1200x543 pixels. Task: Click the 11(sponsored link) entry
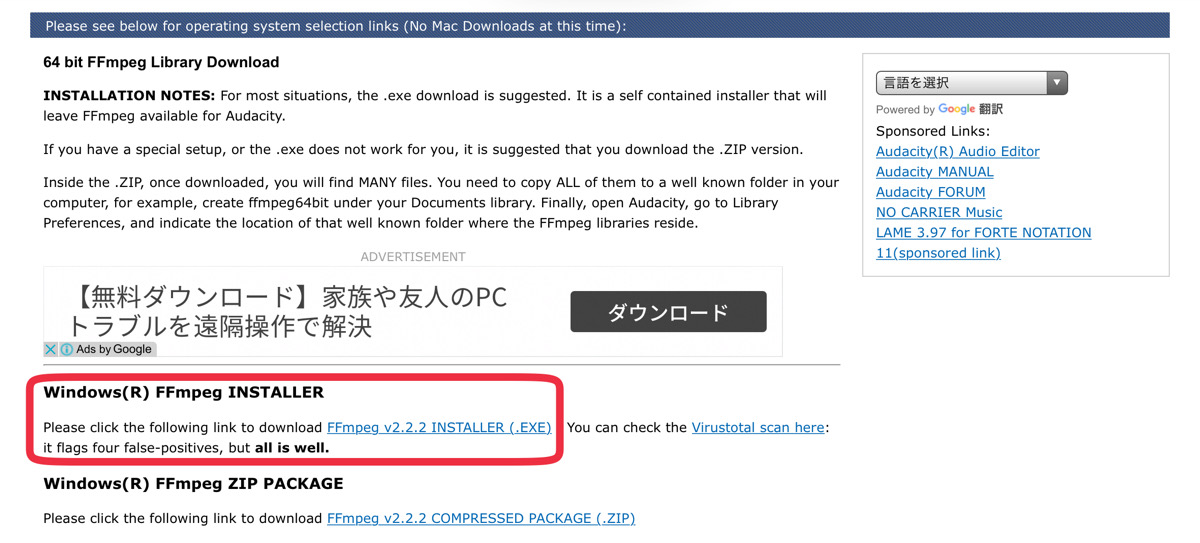tap(938, 253)
